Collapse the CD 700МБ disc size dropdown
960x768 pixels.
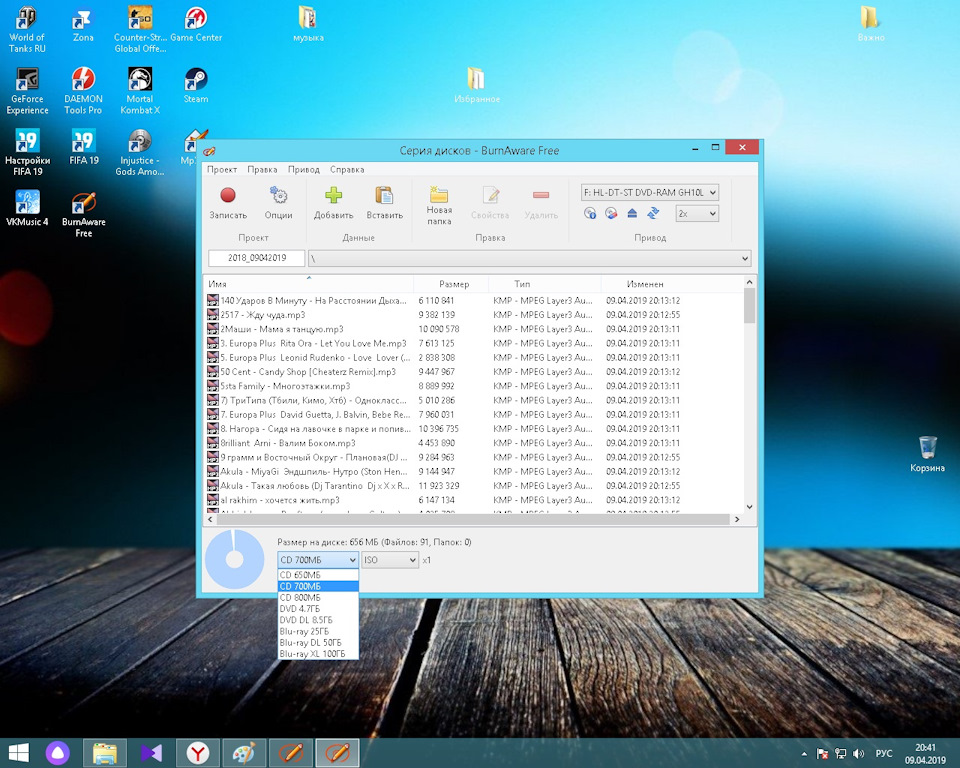pos(318,560)
